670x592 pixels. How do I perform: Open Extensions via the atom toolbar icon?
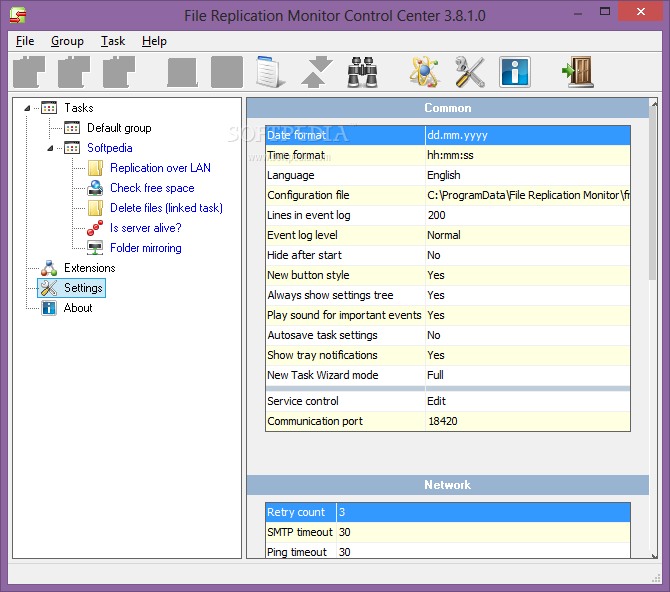point(424,72)
